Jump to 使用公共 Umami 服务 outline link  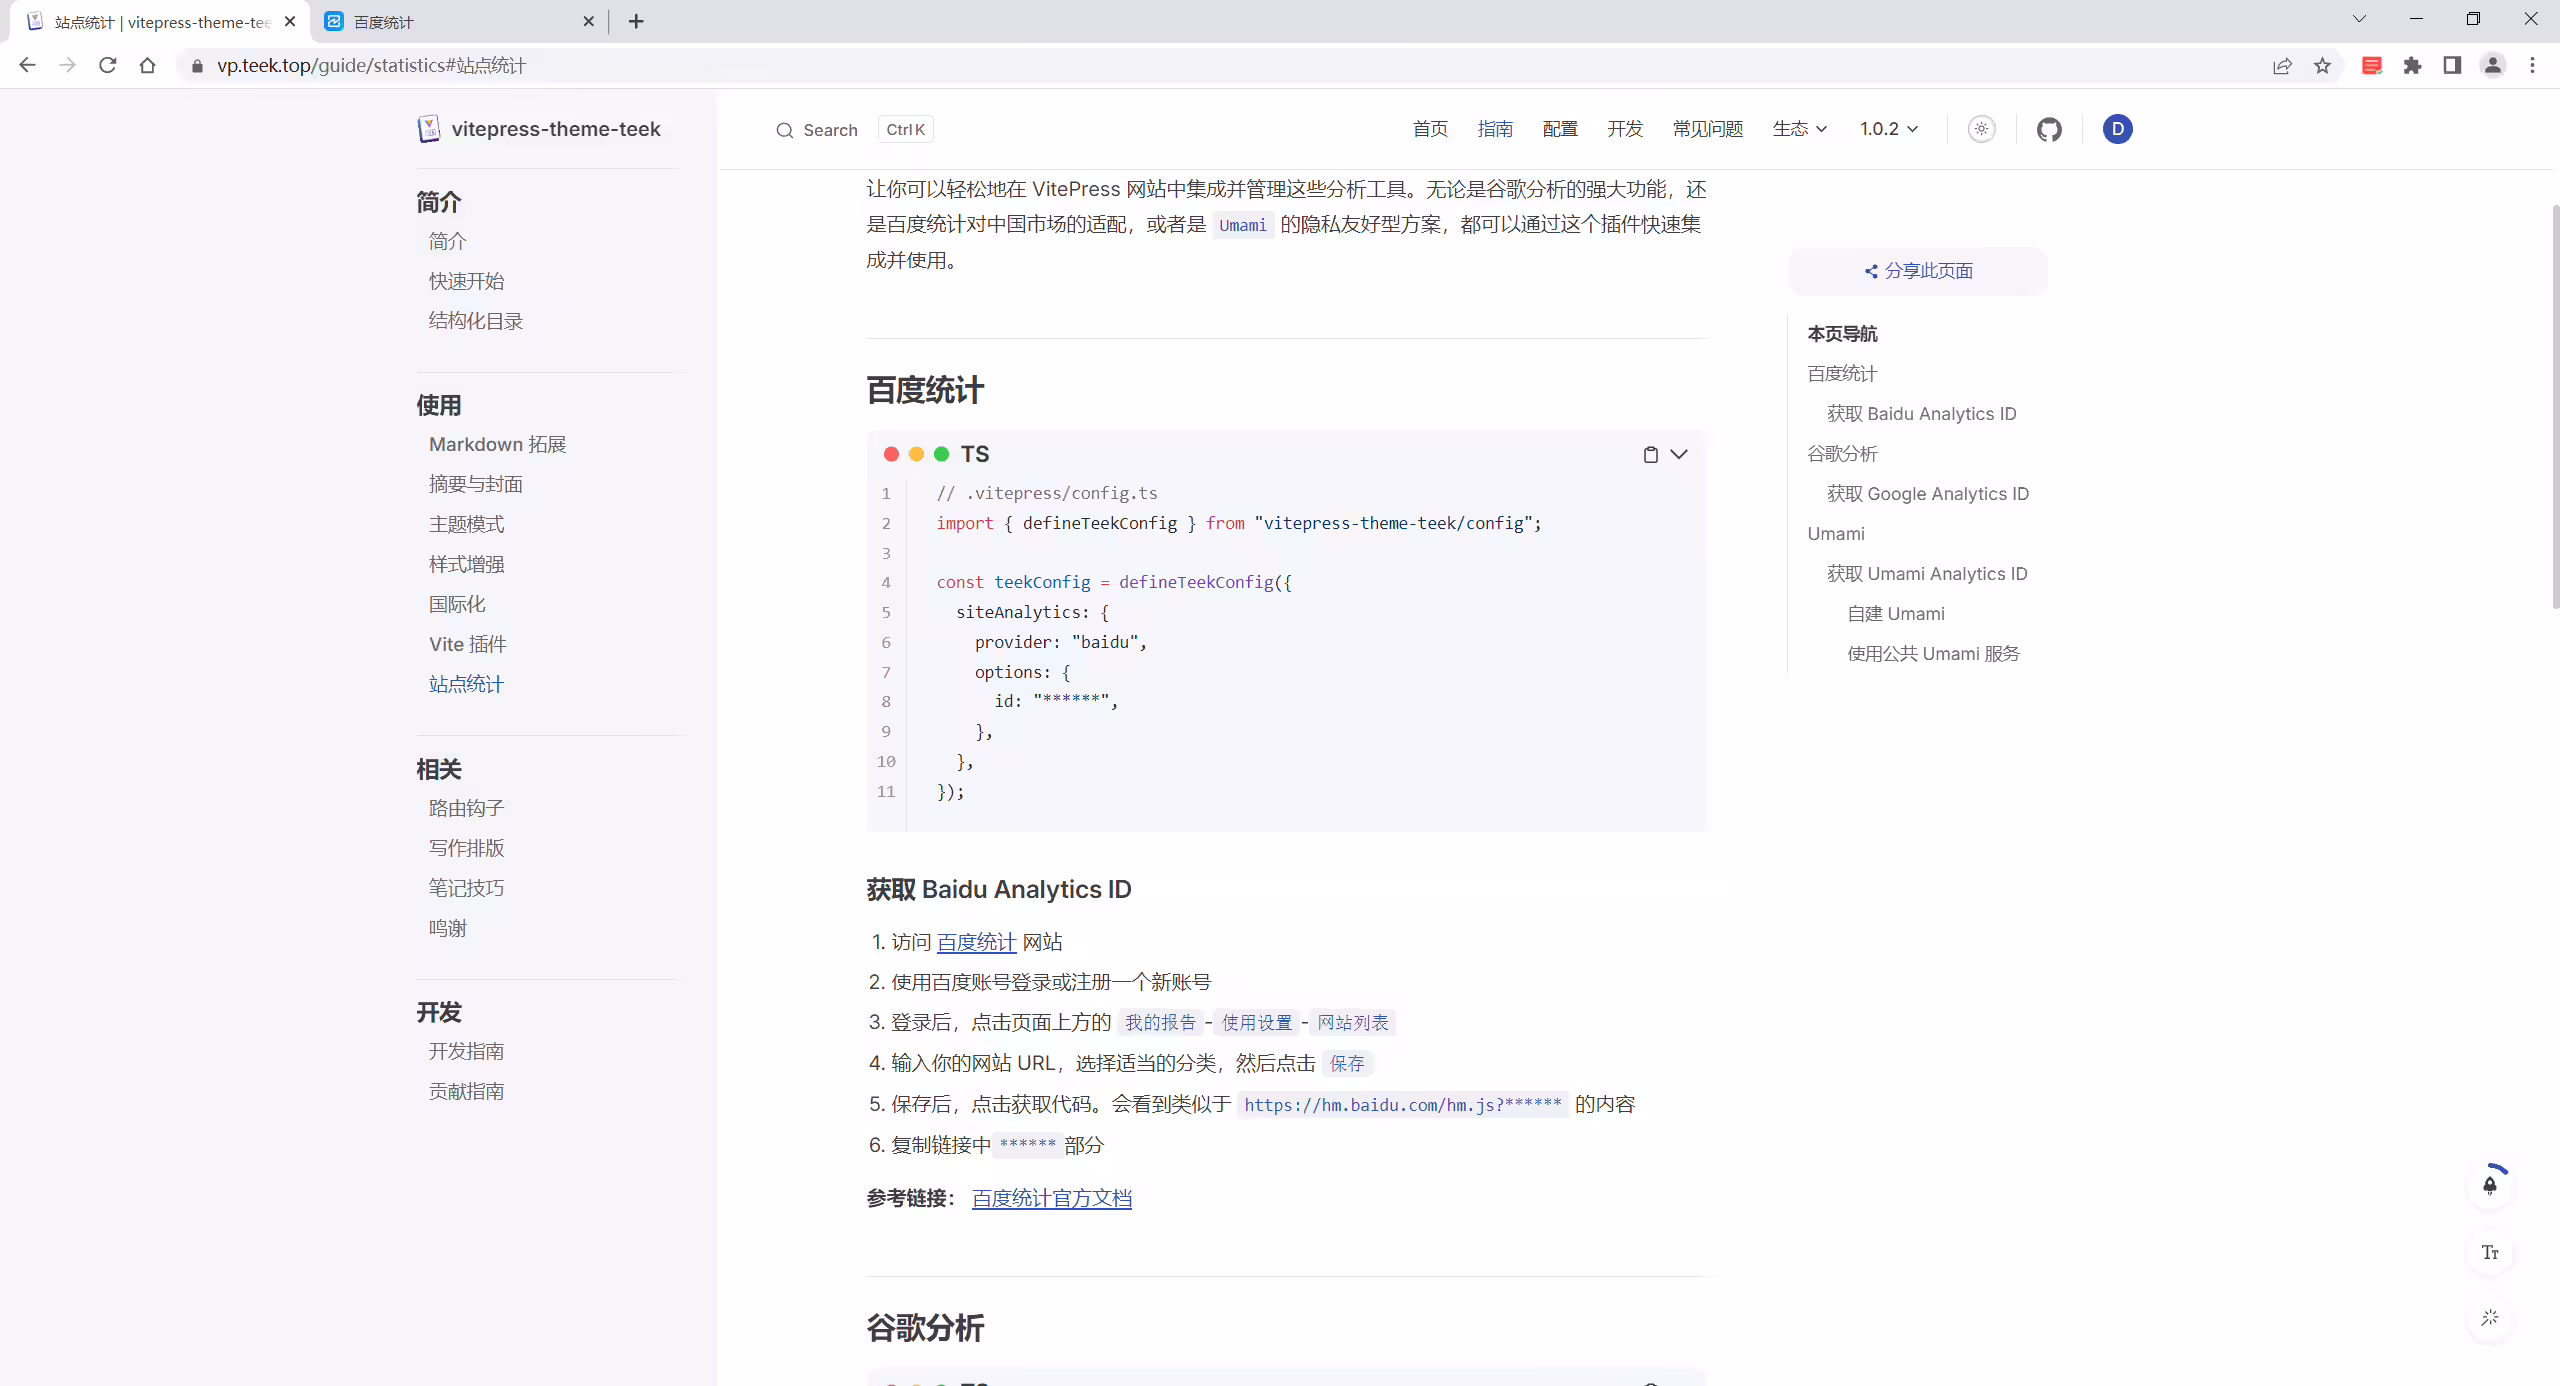[x=1934, y=654]
